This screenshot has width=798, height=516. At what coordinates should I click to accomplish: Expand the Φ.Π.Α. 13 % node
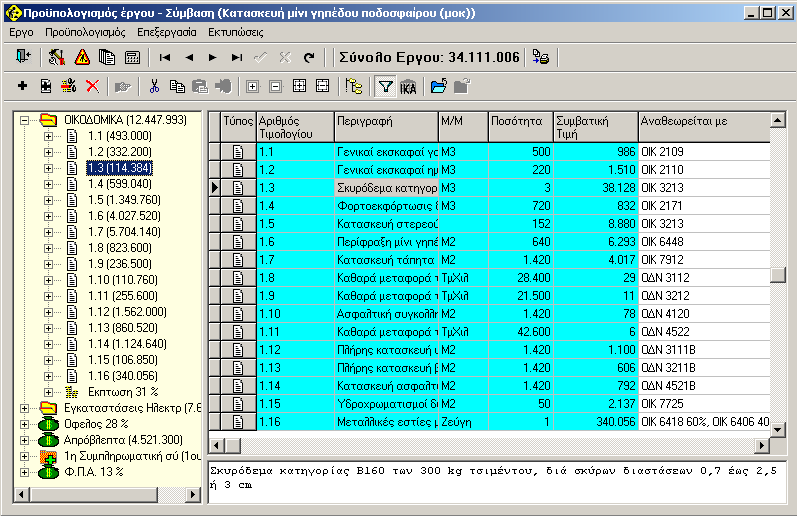click(x=24, y=472)
